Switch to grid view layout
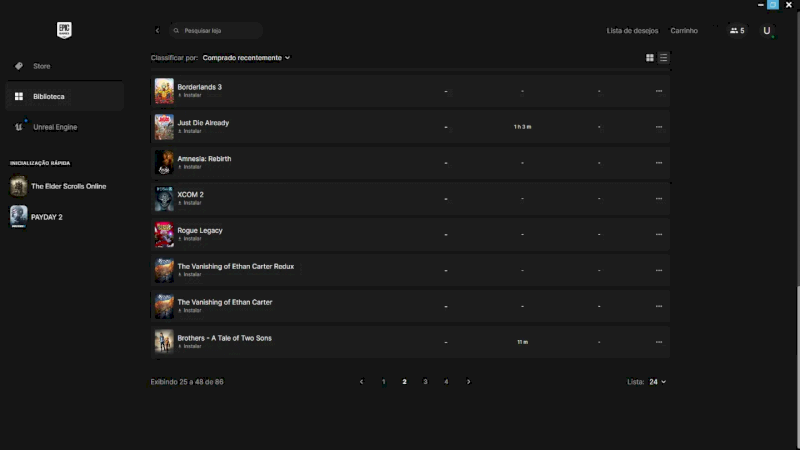800x450 pixels. (650, 58)
